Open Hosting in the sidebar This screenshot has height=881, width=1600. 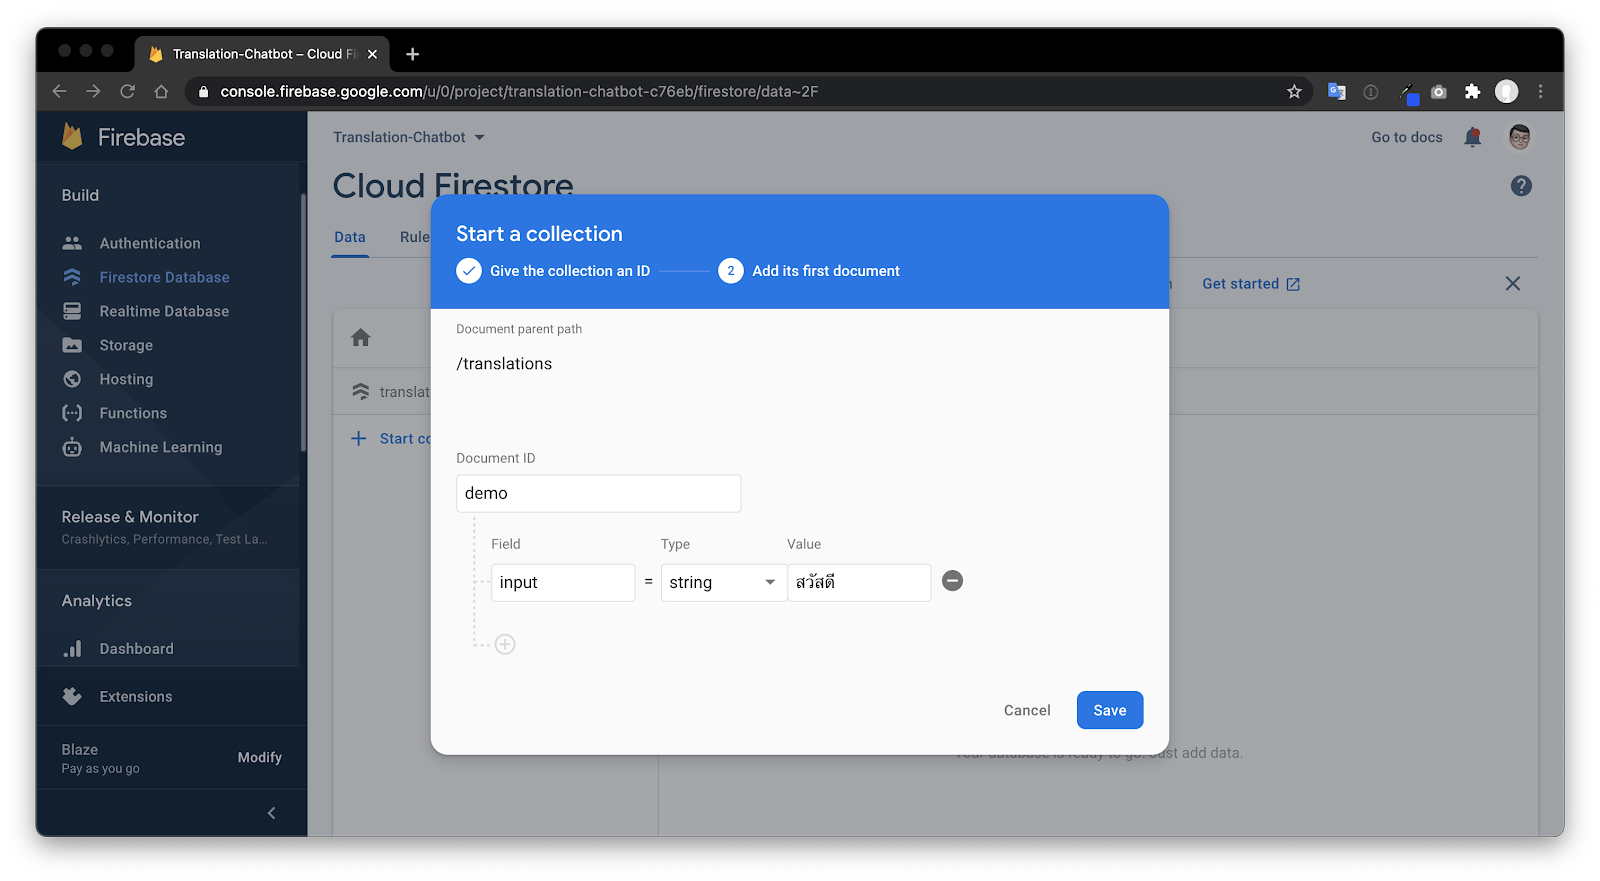126,379
